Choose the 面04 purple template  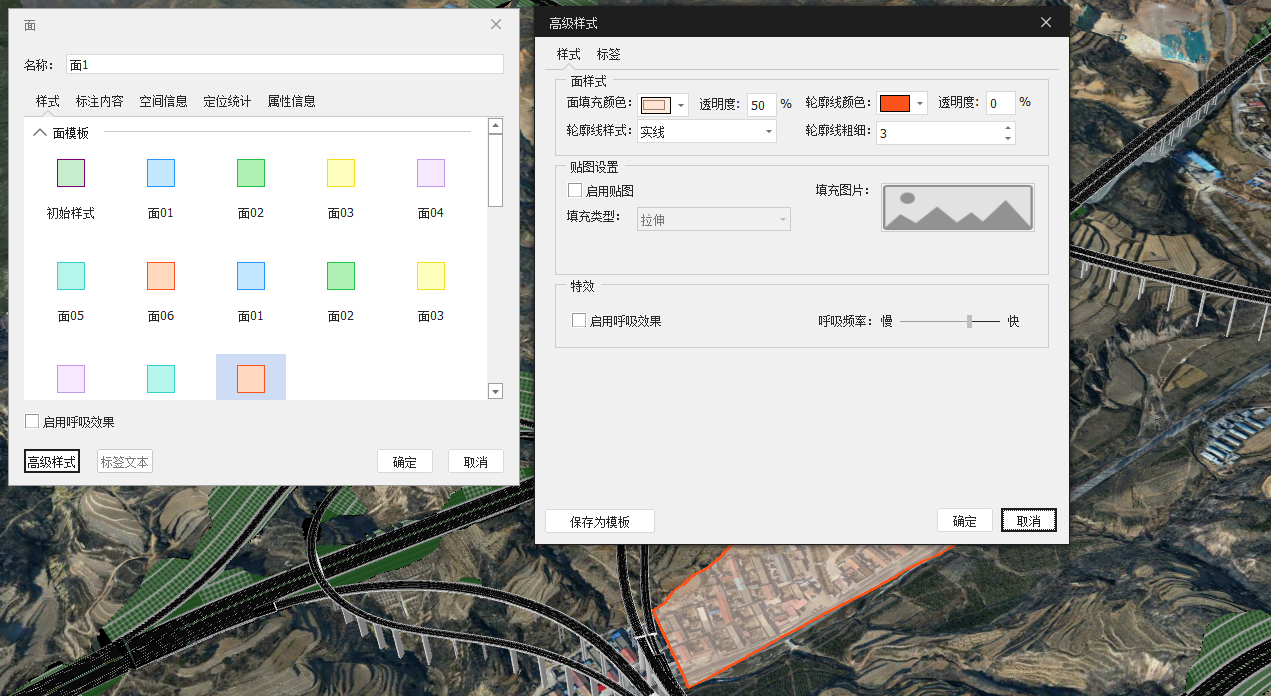pyautogui.click(x=431, y=173)
